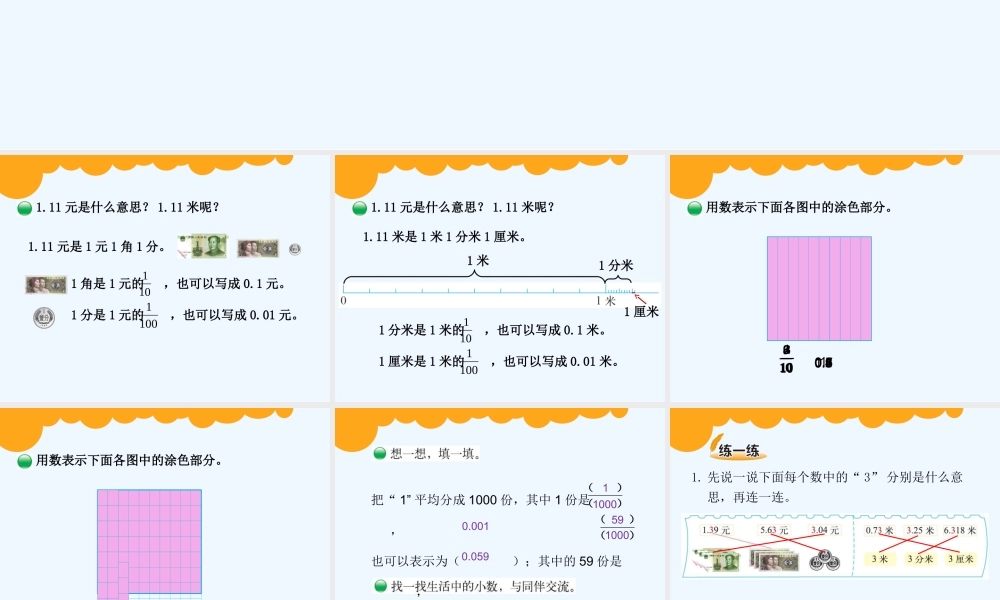Click the '3.04 元' label
1000x600 pixels.
(x=825, y=530)
